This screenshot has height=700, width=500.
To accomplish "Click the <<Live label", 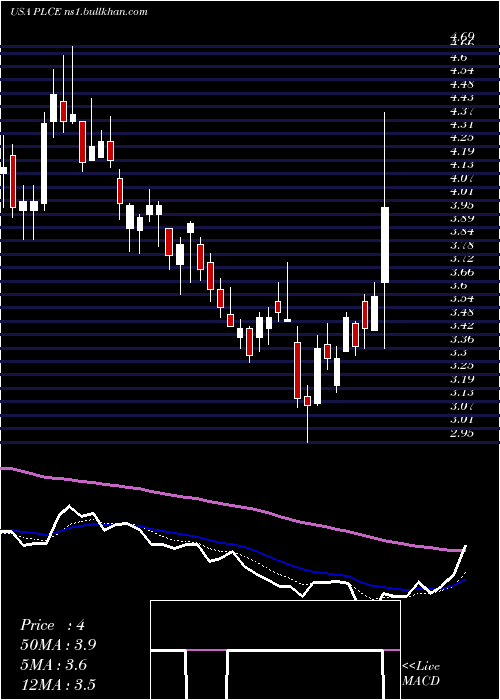I will point(421,667).
